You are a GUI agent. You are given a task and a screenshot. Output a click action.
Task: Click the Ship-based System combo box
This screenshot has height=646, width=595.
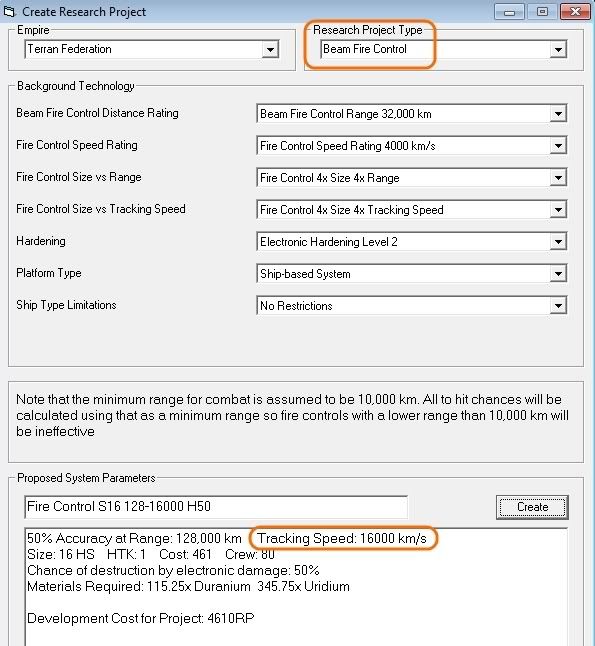pyautogui.click(x=412, y=274)
